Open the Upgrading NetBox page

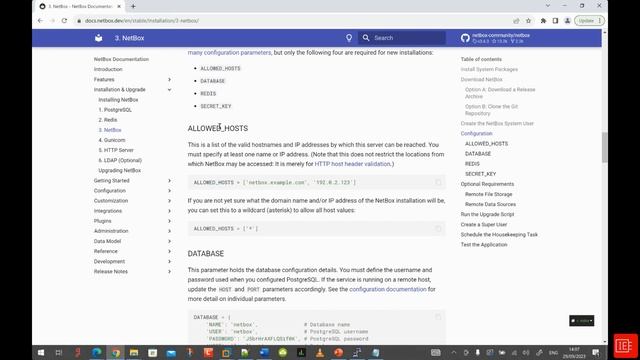pos(120,170)
